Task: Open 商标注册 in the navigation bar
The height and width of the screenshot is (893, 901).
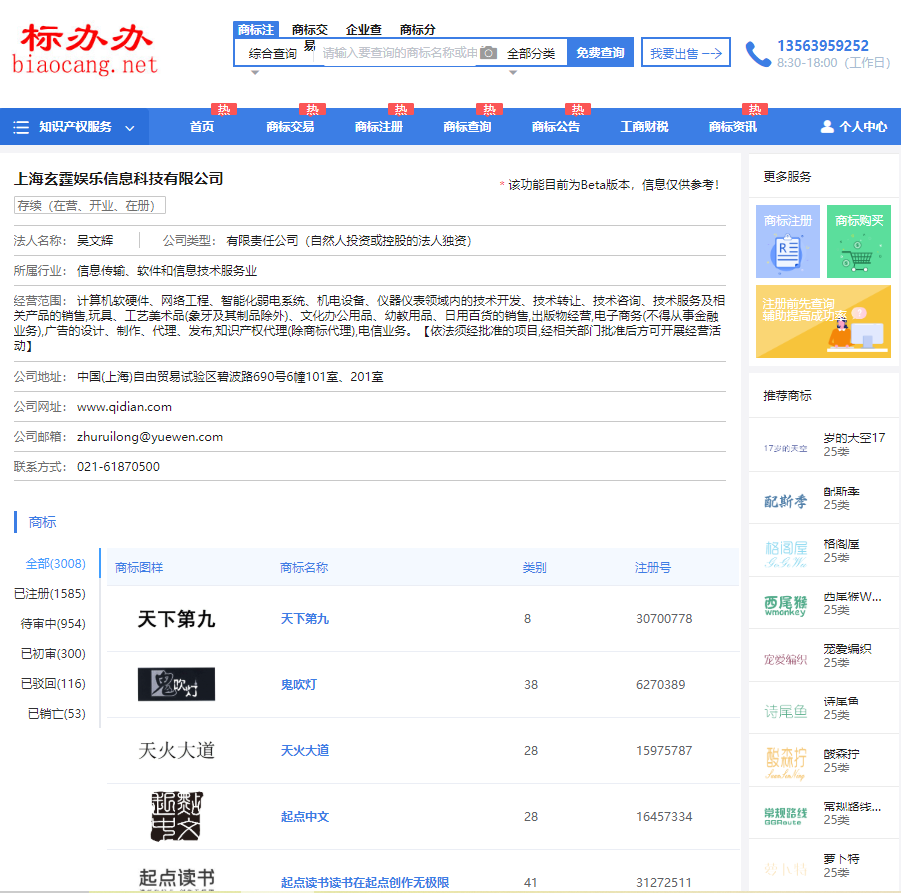Action: (x=379, y=126)
